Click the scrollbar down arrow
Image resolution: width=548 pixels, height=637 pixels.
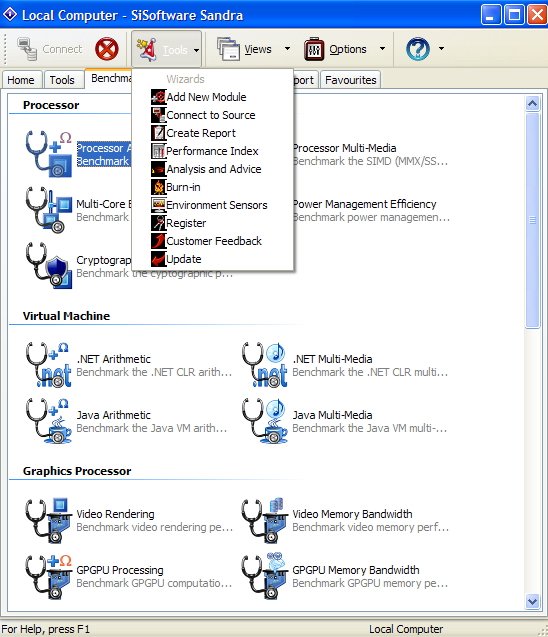[x=532, y=601]
